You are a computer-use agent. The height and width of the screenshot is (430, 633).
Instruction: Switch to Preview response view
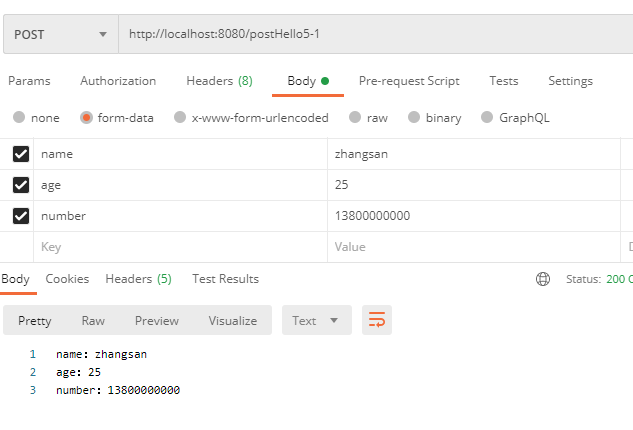[157, 320]
